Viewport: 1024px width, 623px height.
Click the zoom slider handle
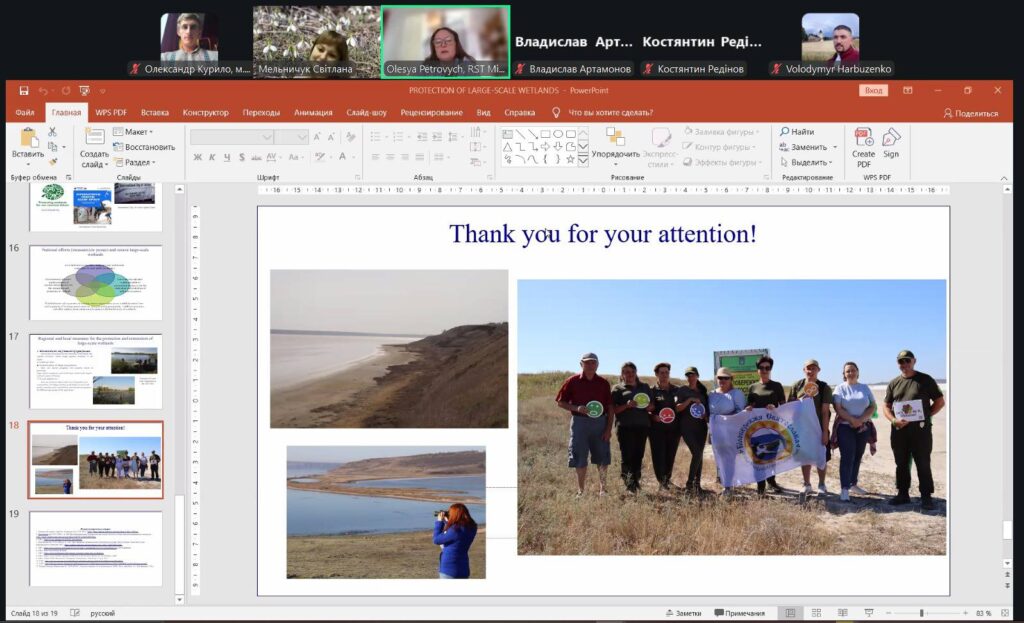point(921,613)
